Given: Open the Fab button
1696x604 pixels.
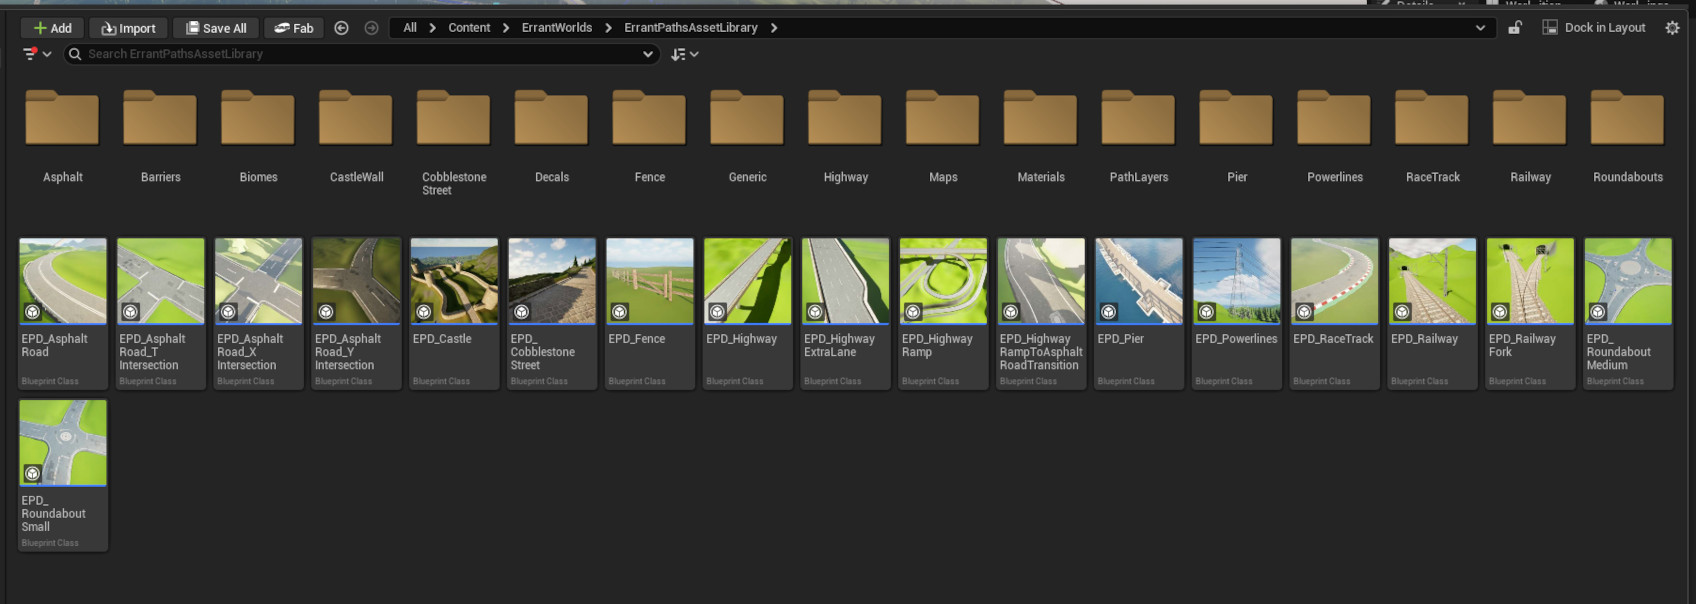Looking at the screenshot, I should point(294,28).
